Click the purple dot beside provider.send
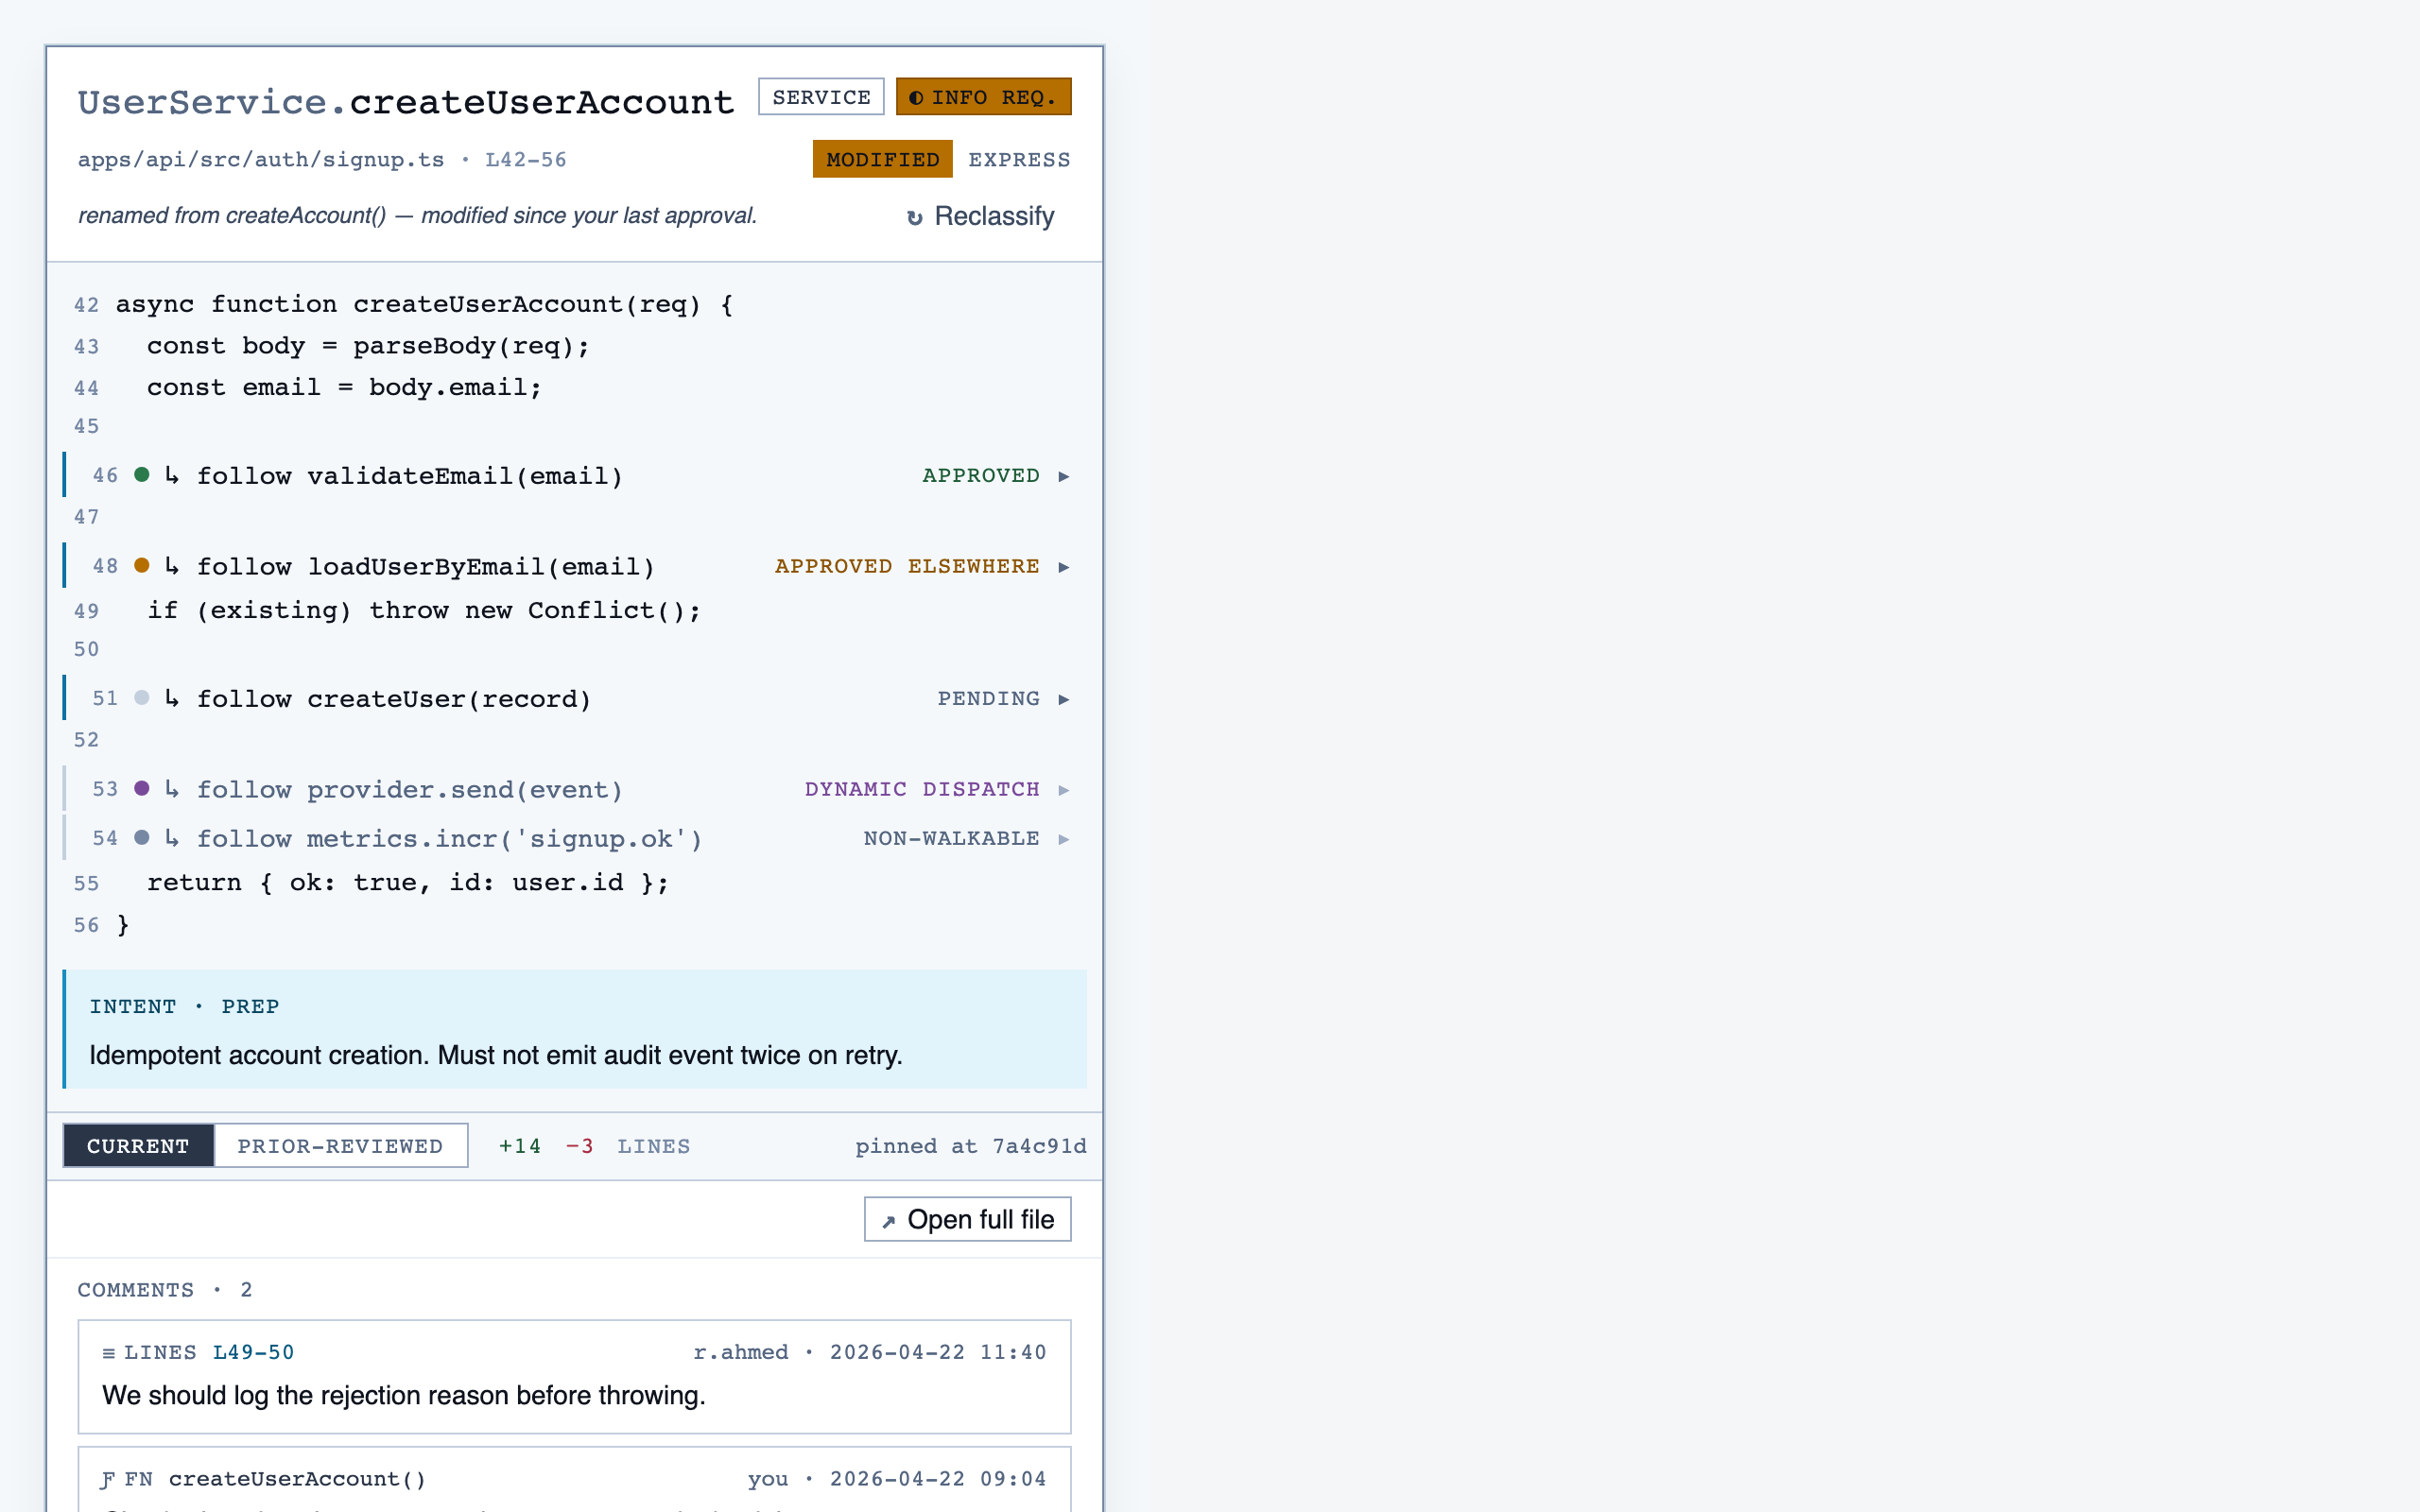This screenshot has height=1512, width=2420. pos(142,789)
